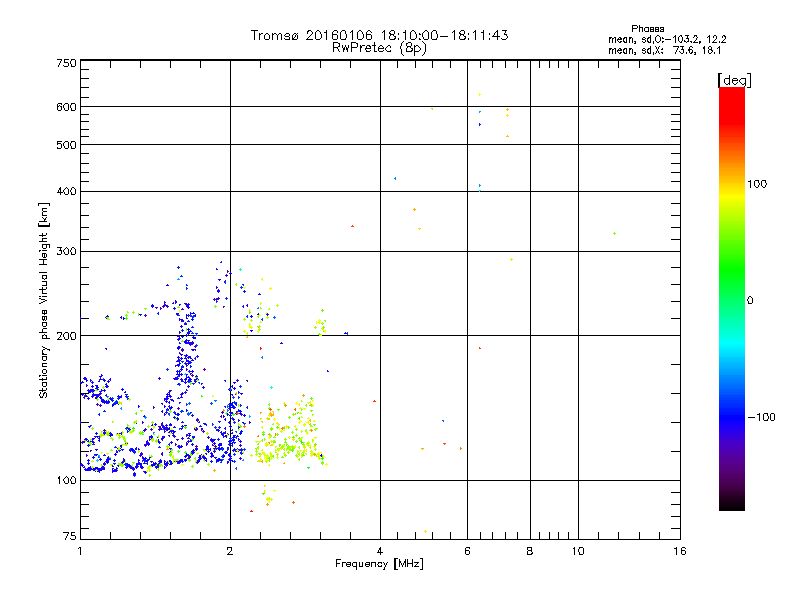Click the y-axis tick label "75"

coord(70,536)
